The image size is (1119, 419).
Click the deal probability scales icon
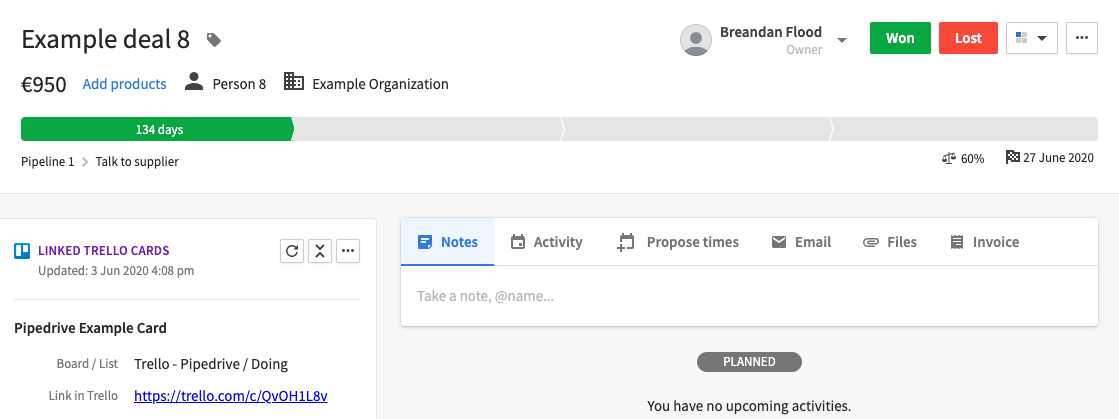click(948, 158)
